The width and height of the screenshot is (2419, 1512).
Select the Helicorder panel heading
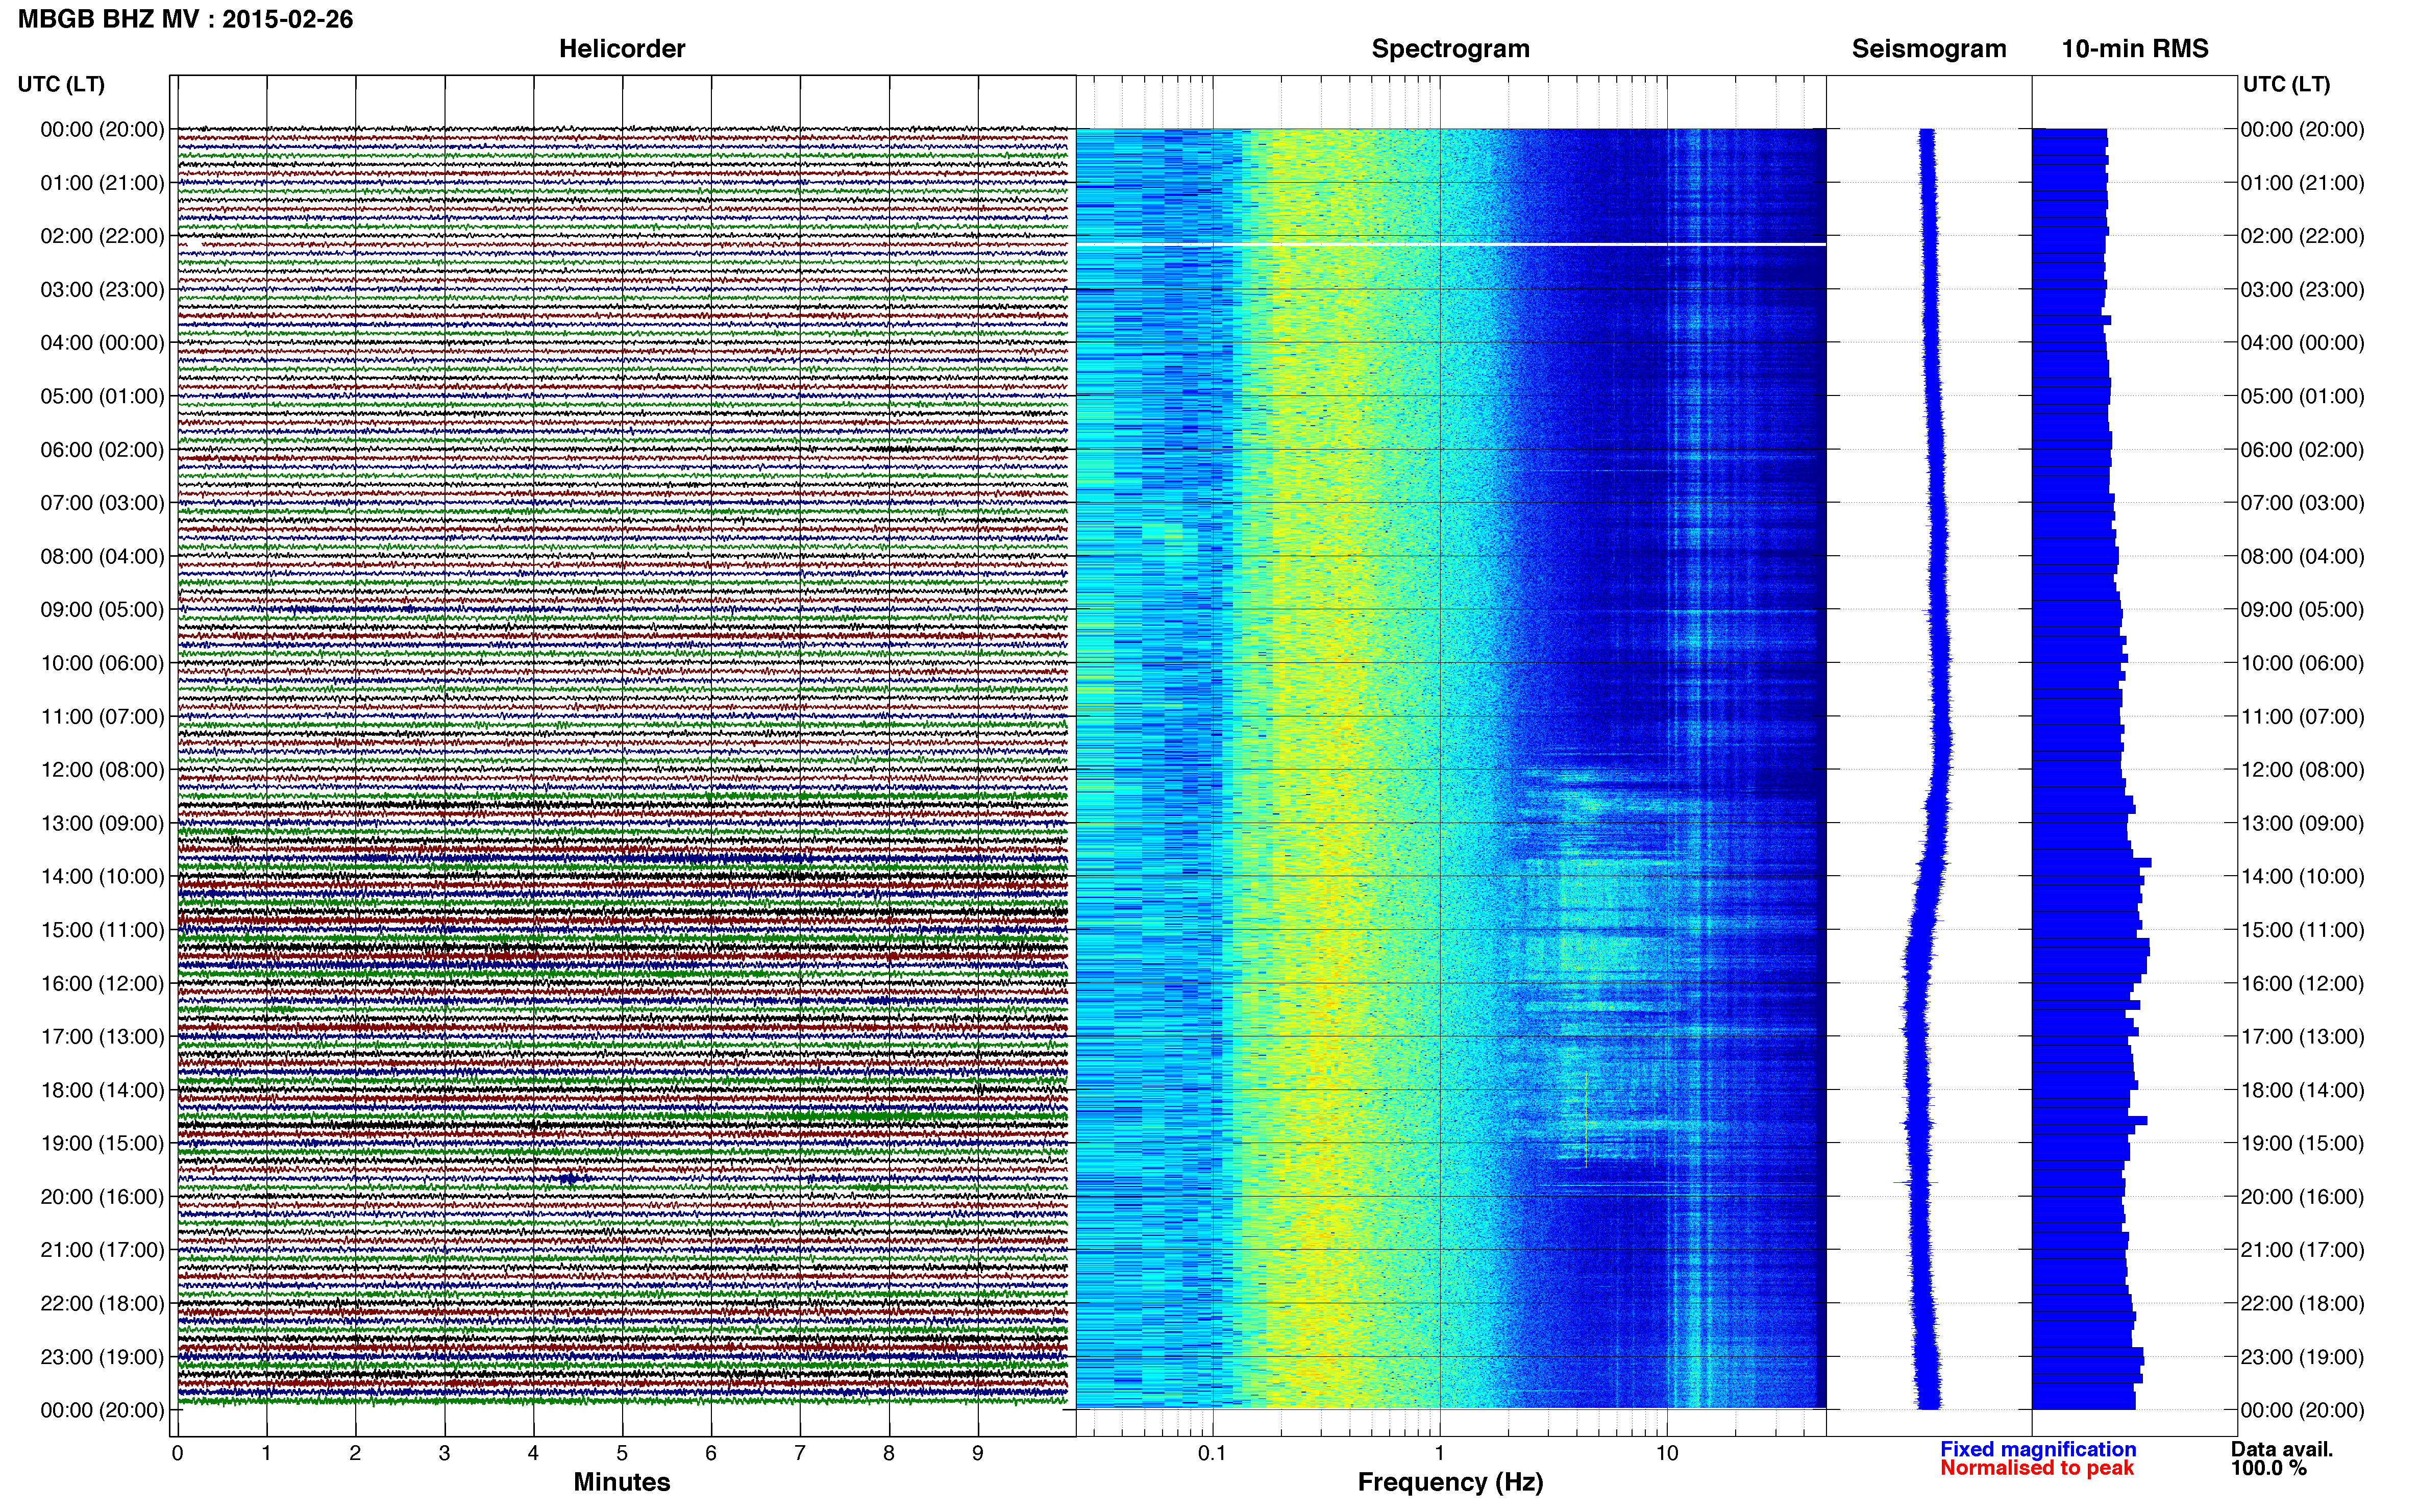click(x=622, y=49)
